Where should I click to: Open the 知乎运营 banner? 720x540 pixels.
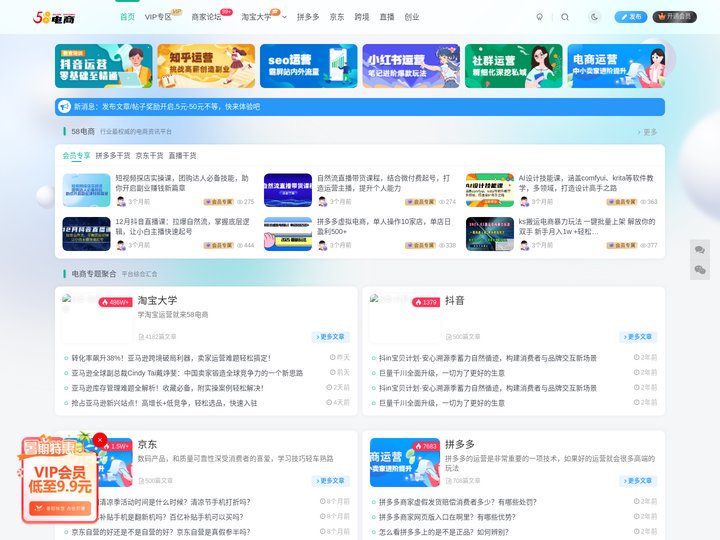206,66
